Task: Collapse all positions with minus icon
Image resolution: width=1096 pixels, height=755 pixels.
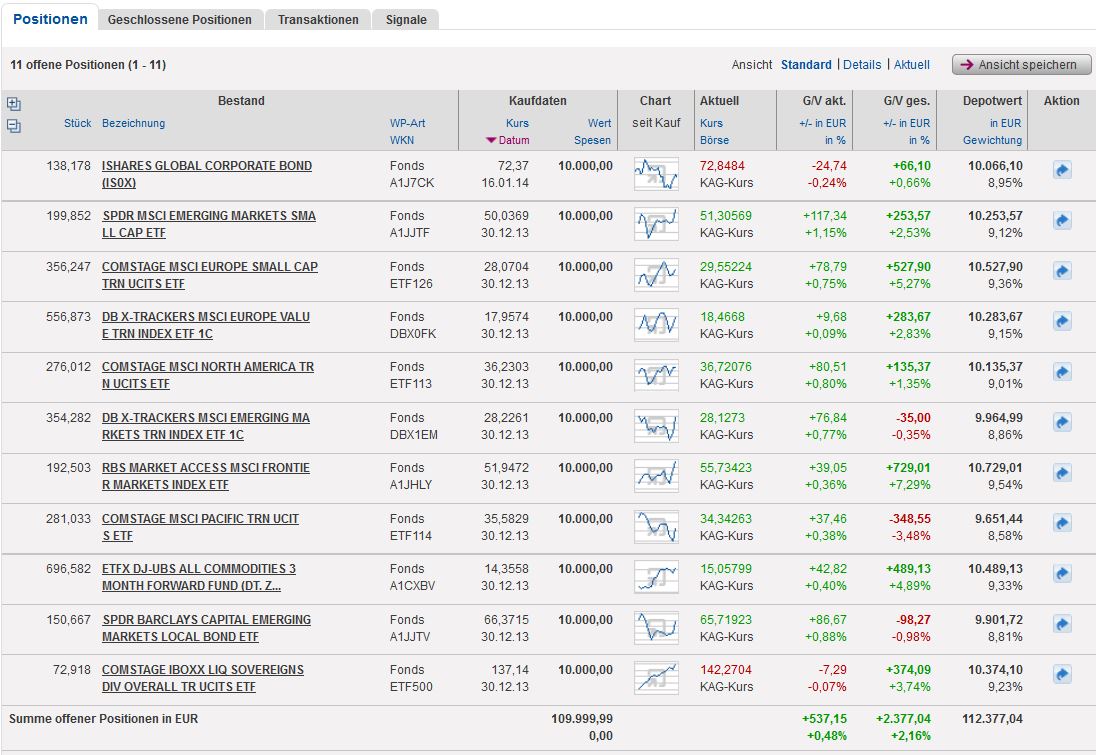Action: [14, 126]
